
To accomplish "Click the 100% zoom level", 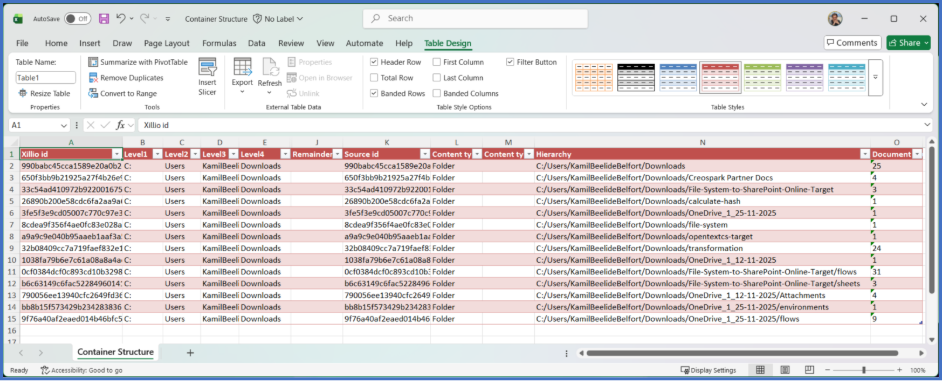I will tap(917, 370).
